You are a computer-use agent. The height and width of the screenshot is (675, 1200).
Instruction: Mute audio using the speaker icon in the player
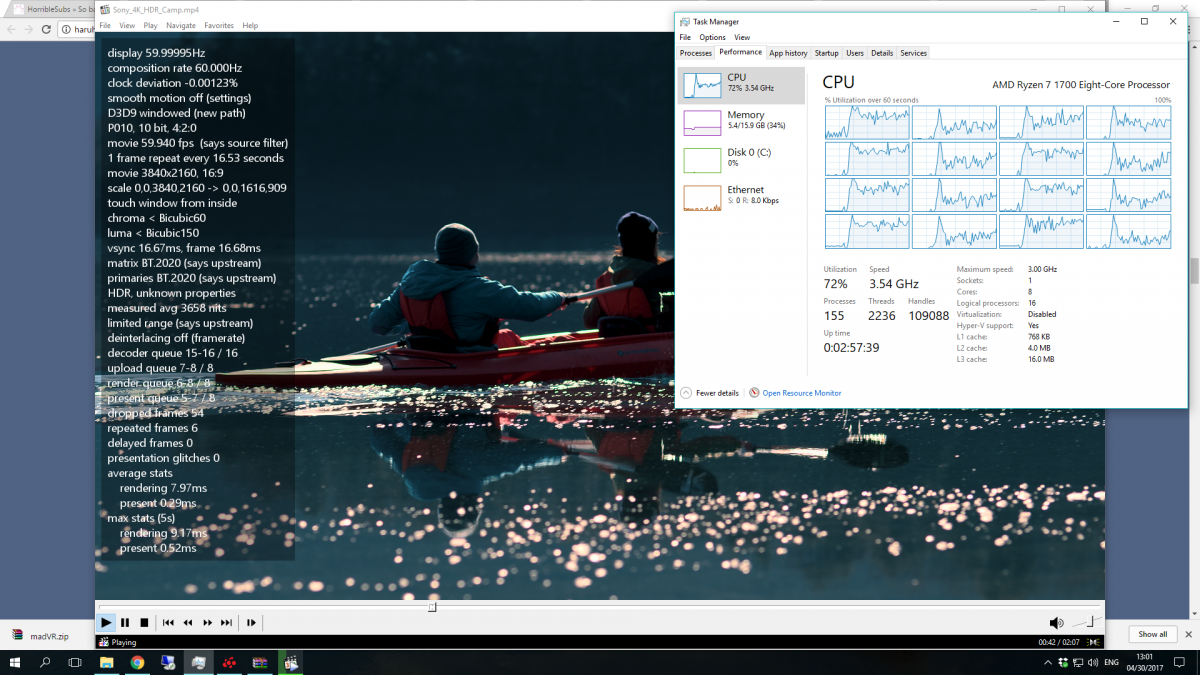(x=1056, y=623)
